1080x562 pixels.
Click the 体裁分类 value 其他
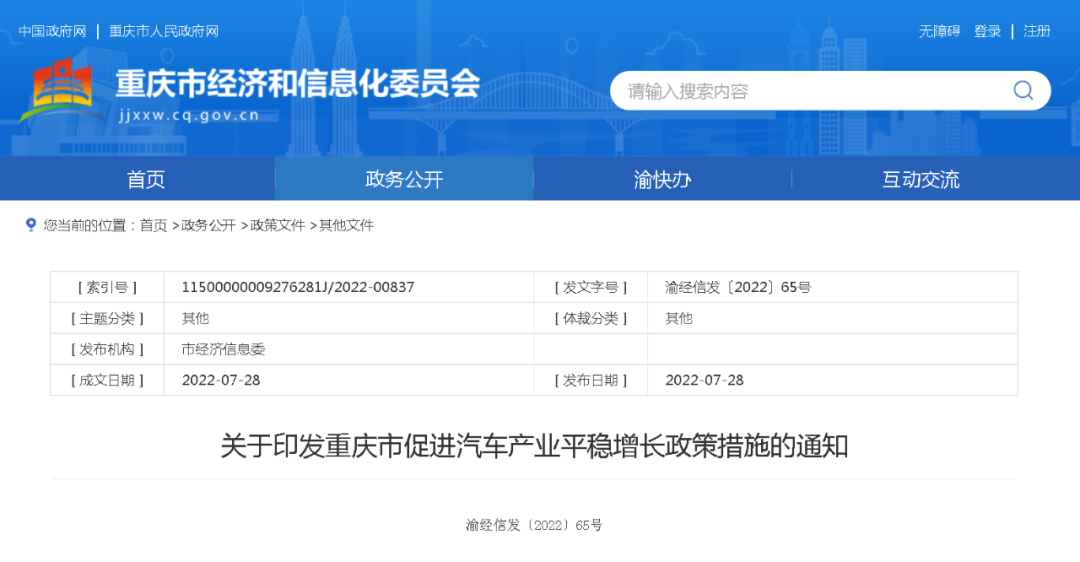pyautogui.click(x=679, y=318)
